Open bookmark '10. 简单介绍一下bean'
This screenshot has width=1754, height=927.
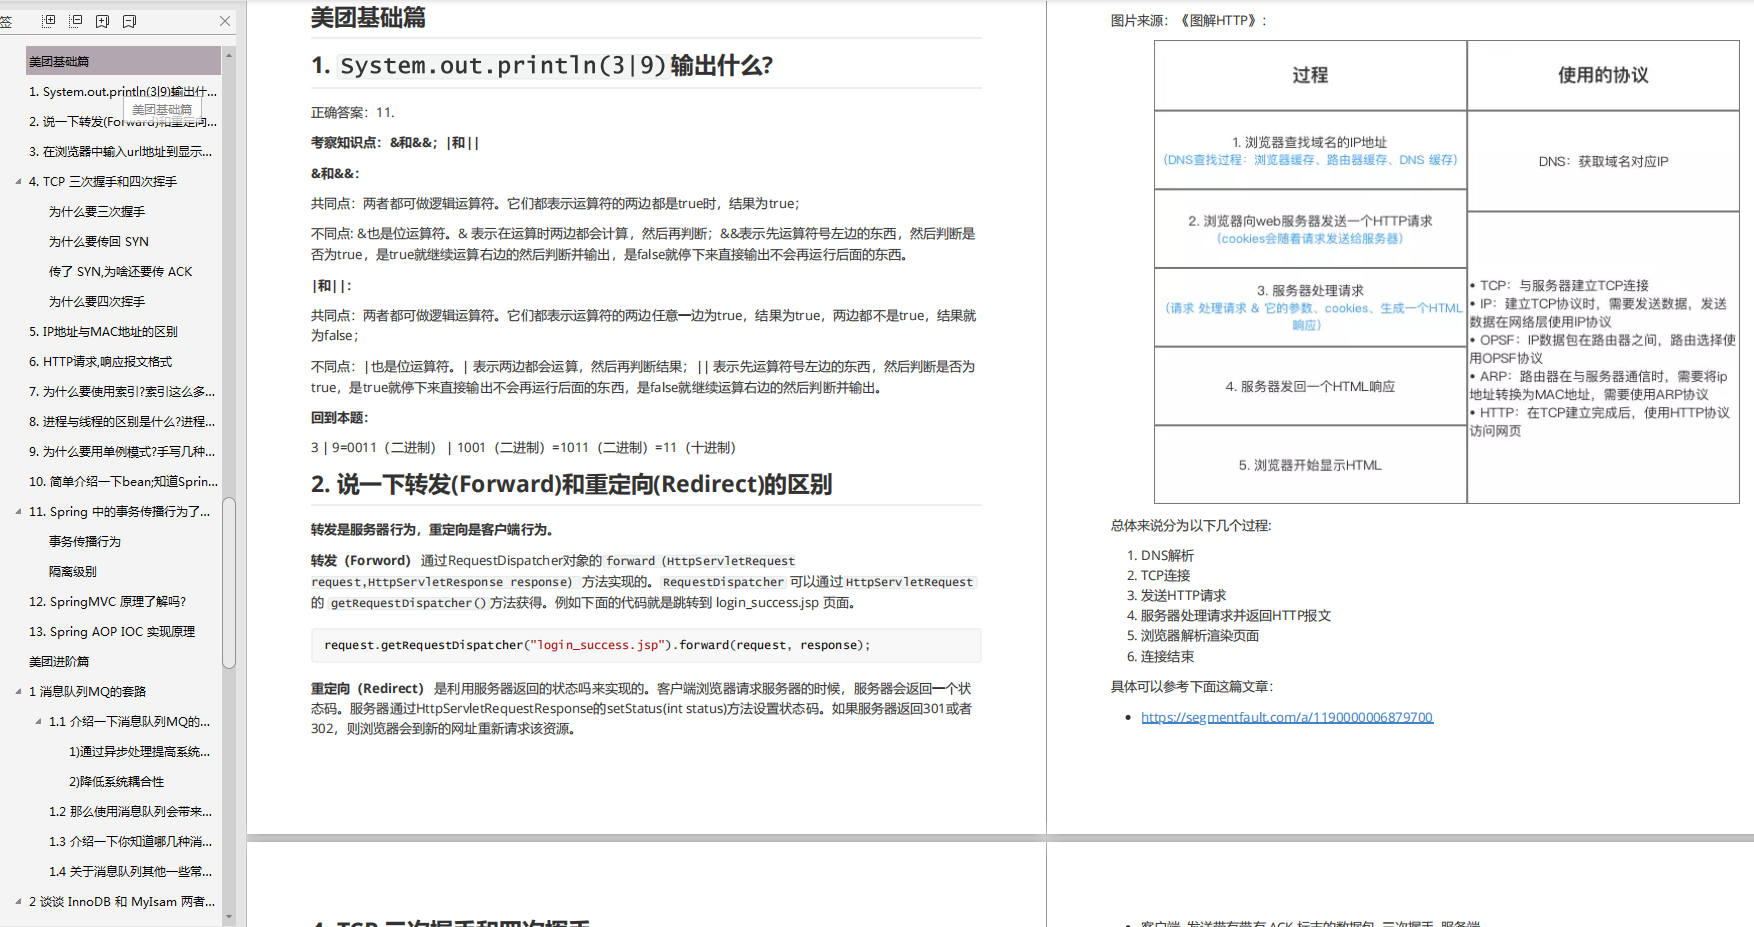123,482
